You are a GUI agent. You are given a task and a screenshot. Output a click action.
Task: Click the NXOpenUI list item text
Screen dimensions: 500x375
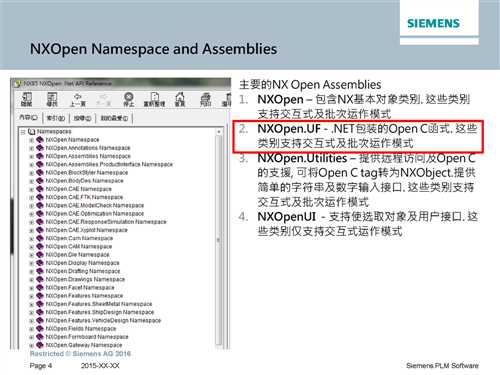click(368, 224)
